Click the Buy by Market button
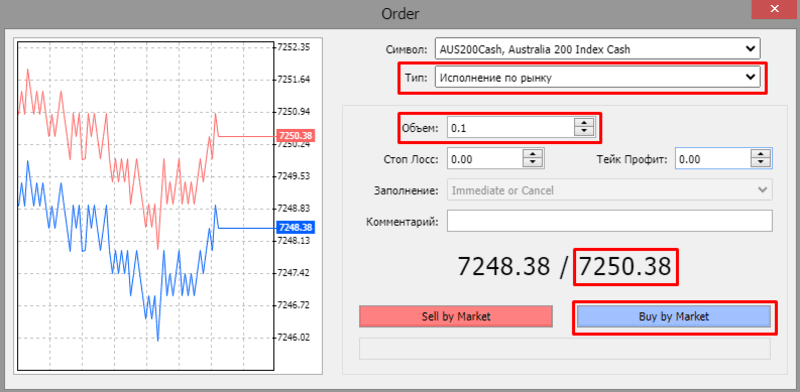This screenshot has height=392, width=800. [x=673, y=316]
